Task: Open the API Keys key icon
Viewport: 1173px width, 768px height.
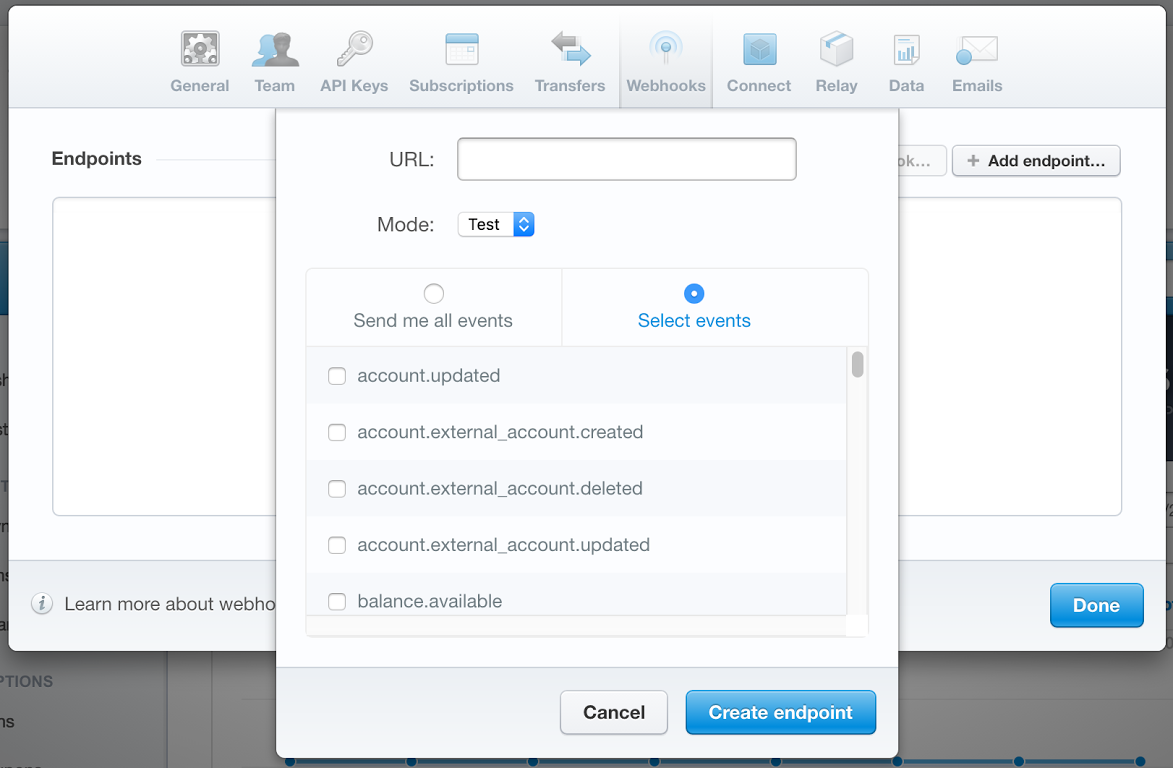Action: [354, 49]
